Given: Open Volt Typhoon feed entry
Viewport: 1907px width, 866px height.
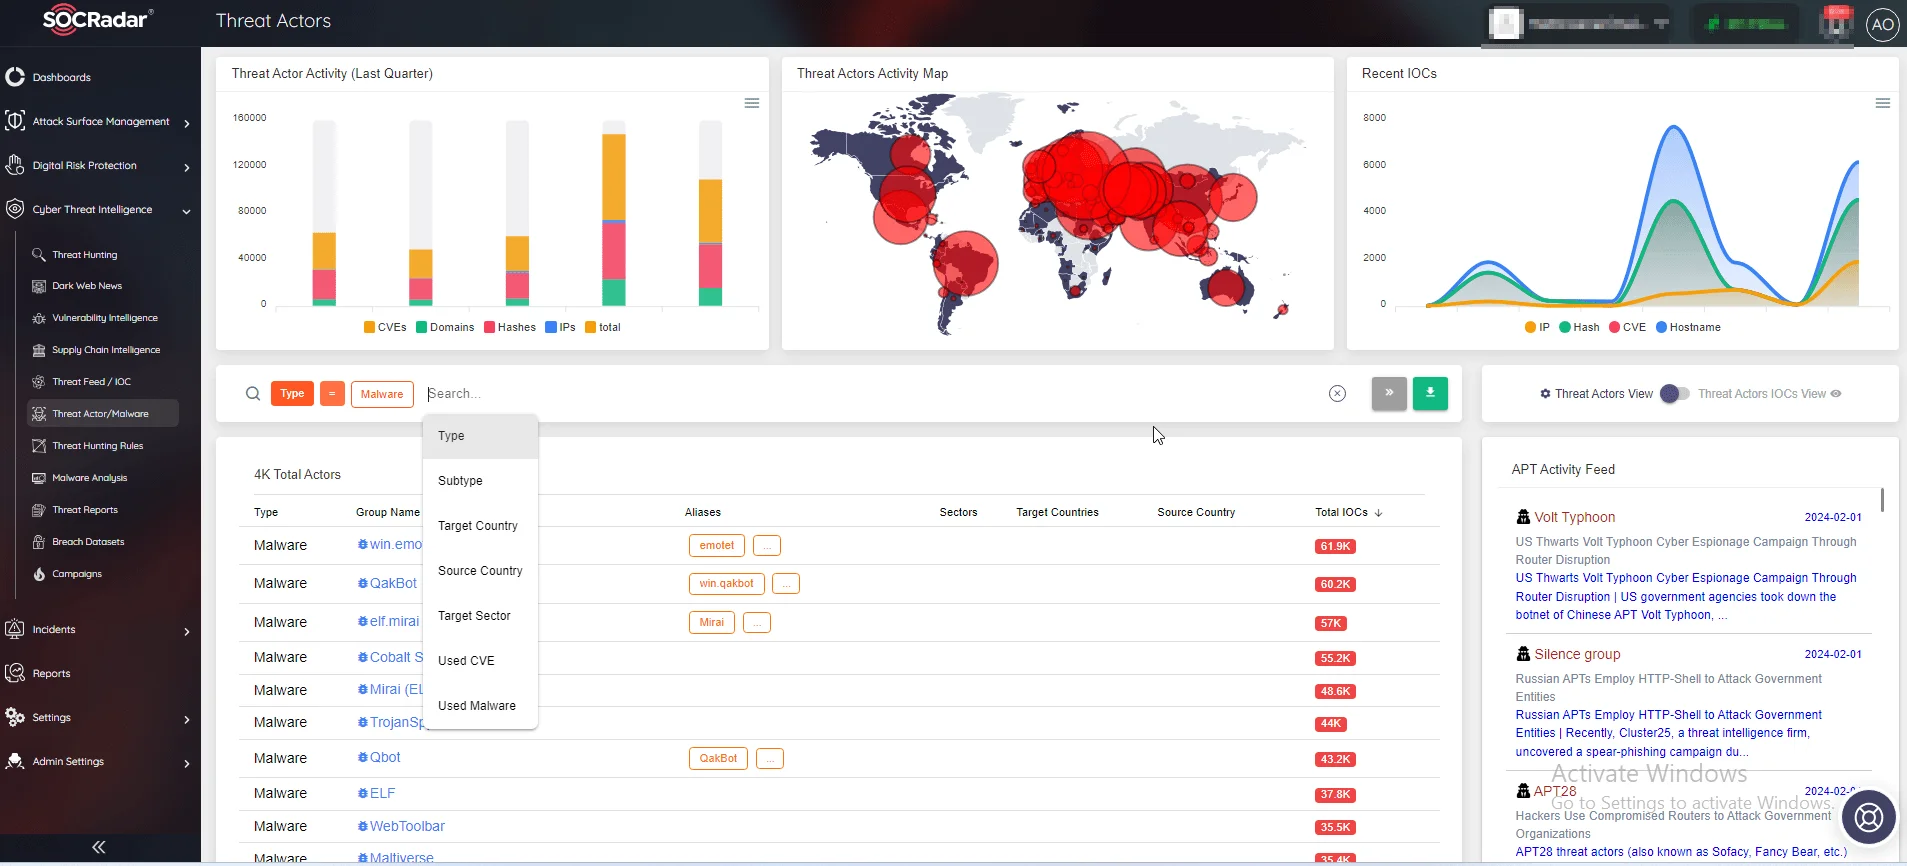Looking at the screenshot, I should click(x=1575, y=517).
